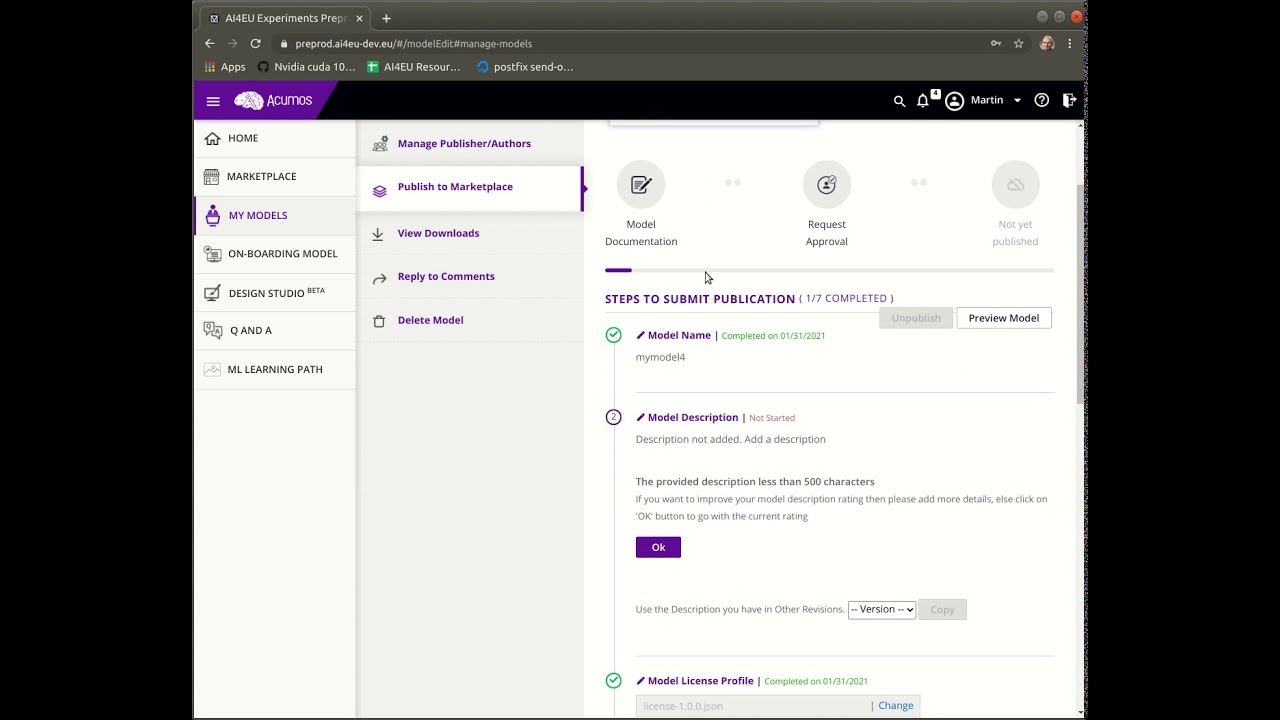Open Manage Publisher/Authors
Screen dimensions: 1280x720
tap(464, 144)
